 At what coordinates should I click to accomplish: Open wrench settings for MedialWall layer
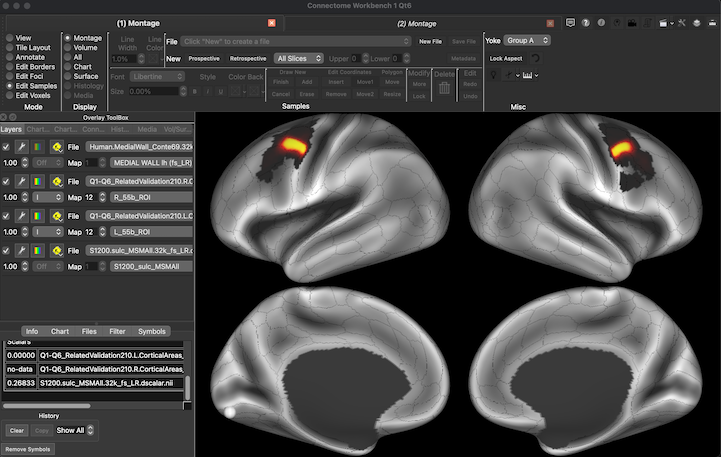[x=21, y=146]
